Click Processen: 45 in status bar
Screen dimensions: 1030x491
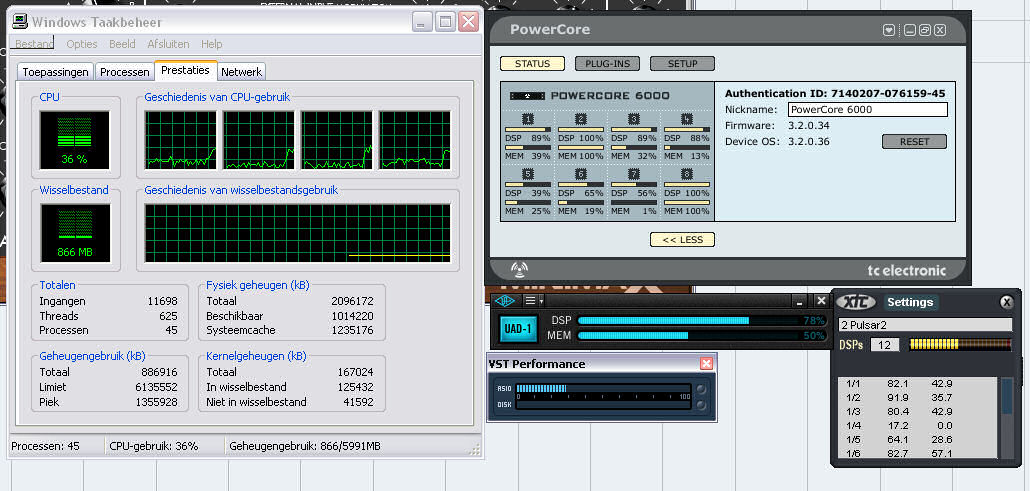45,446
